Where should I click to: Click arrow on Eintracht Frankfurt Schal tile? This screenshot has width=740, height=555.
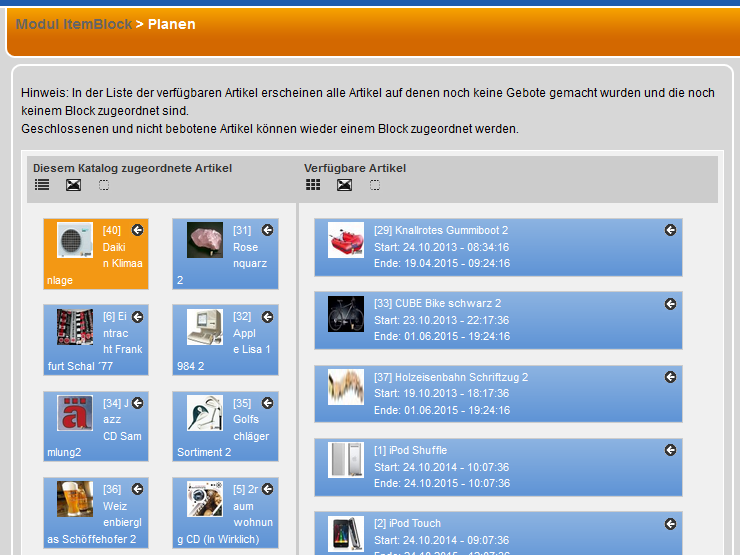click(137, 317)
